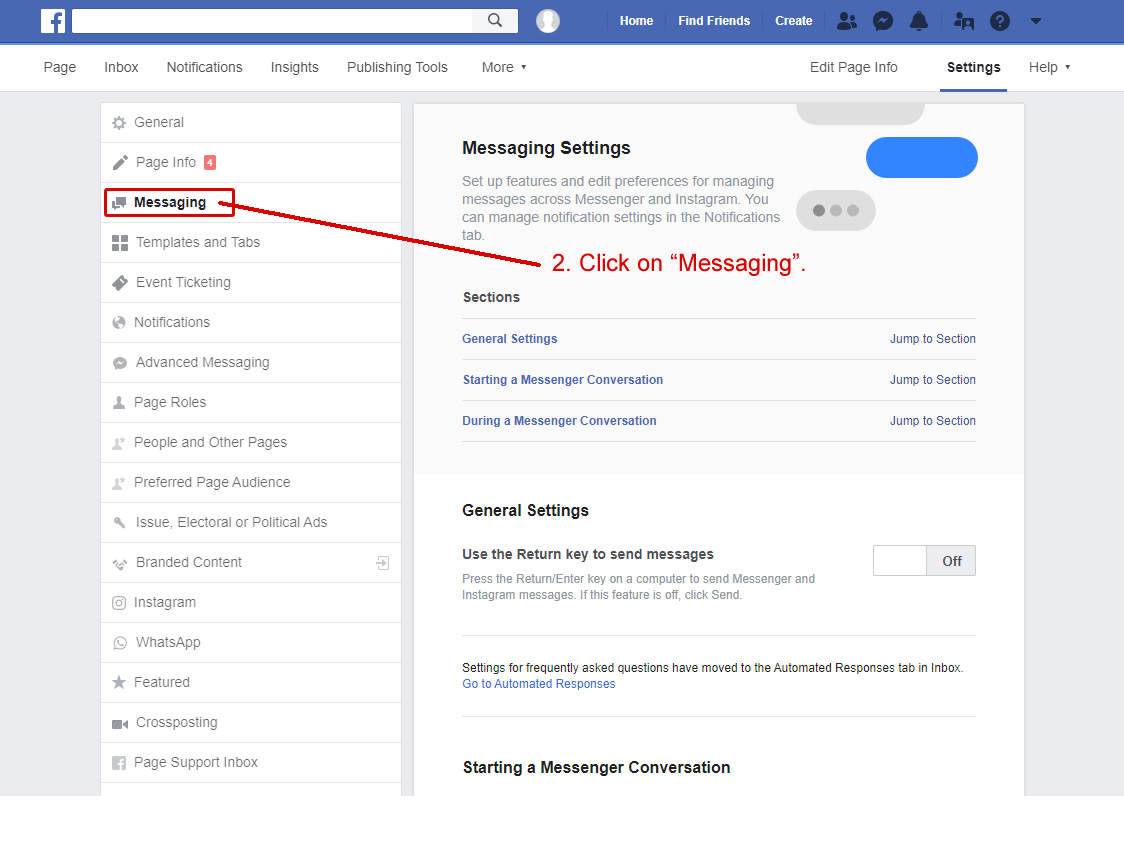Viewport: 1124px width, 857px height.
Task: Jump to Section for General Settings
Action: [933, 339]
